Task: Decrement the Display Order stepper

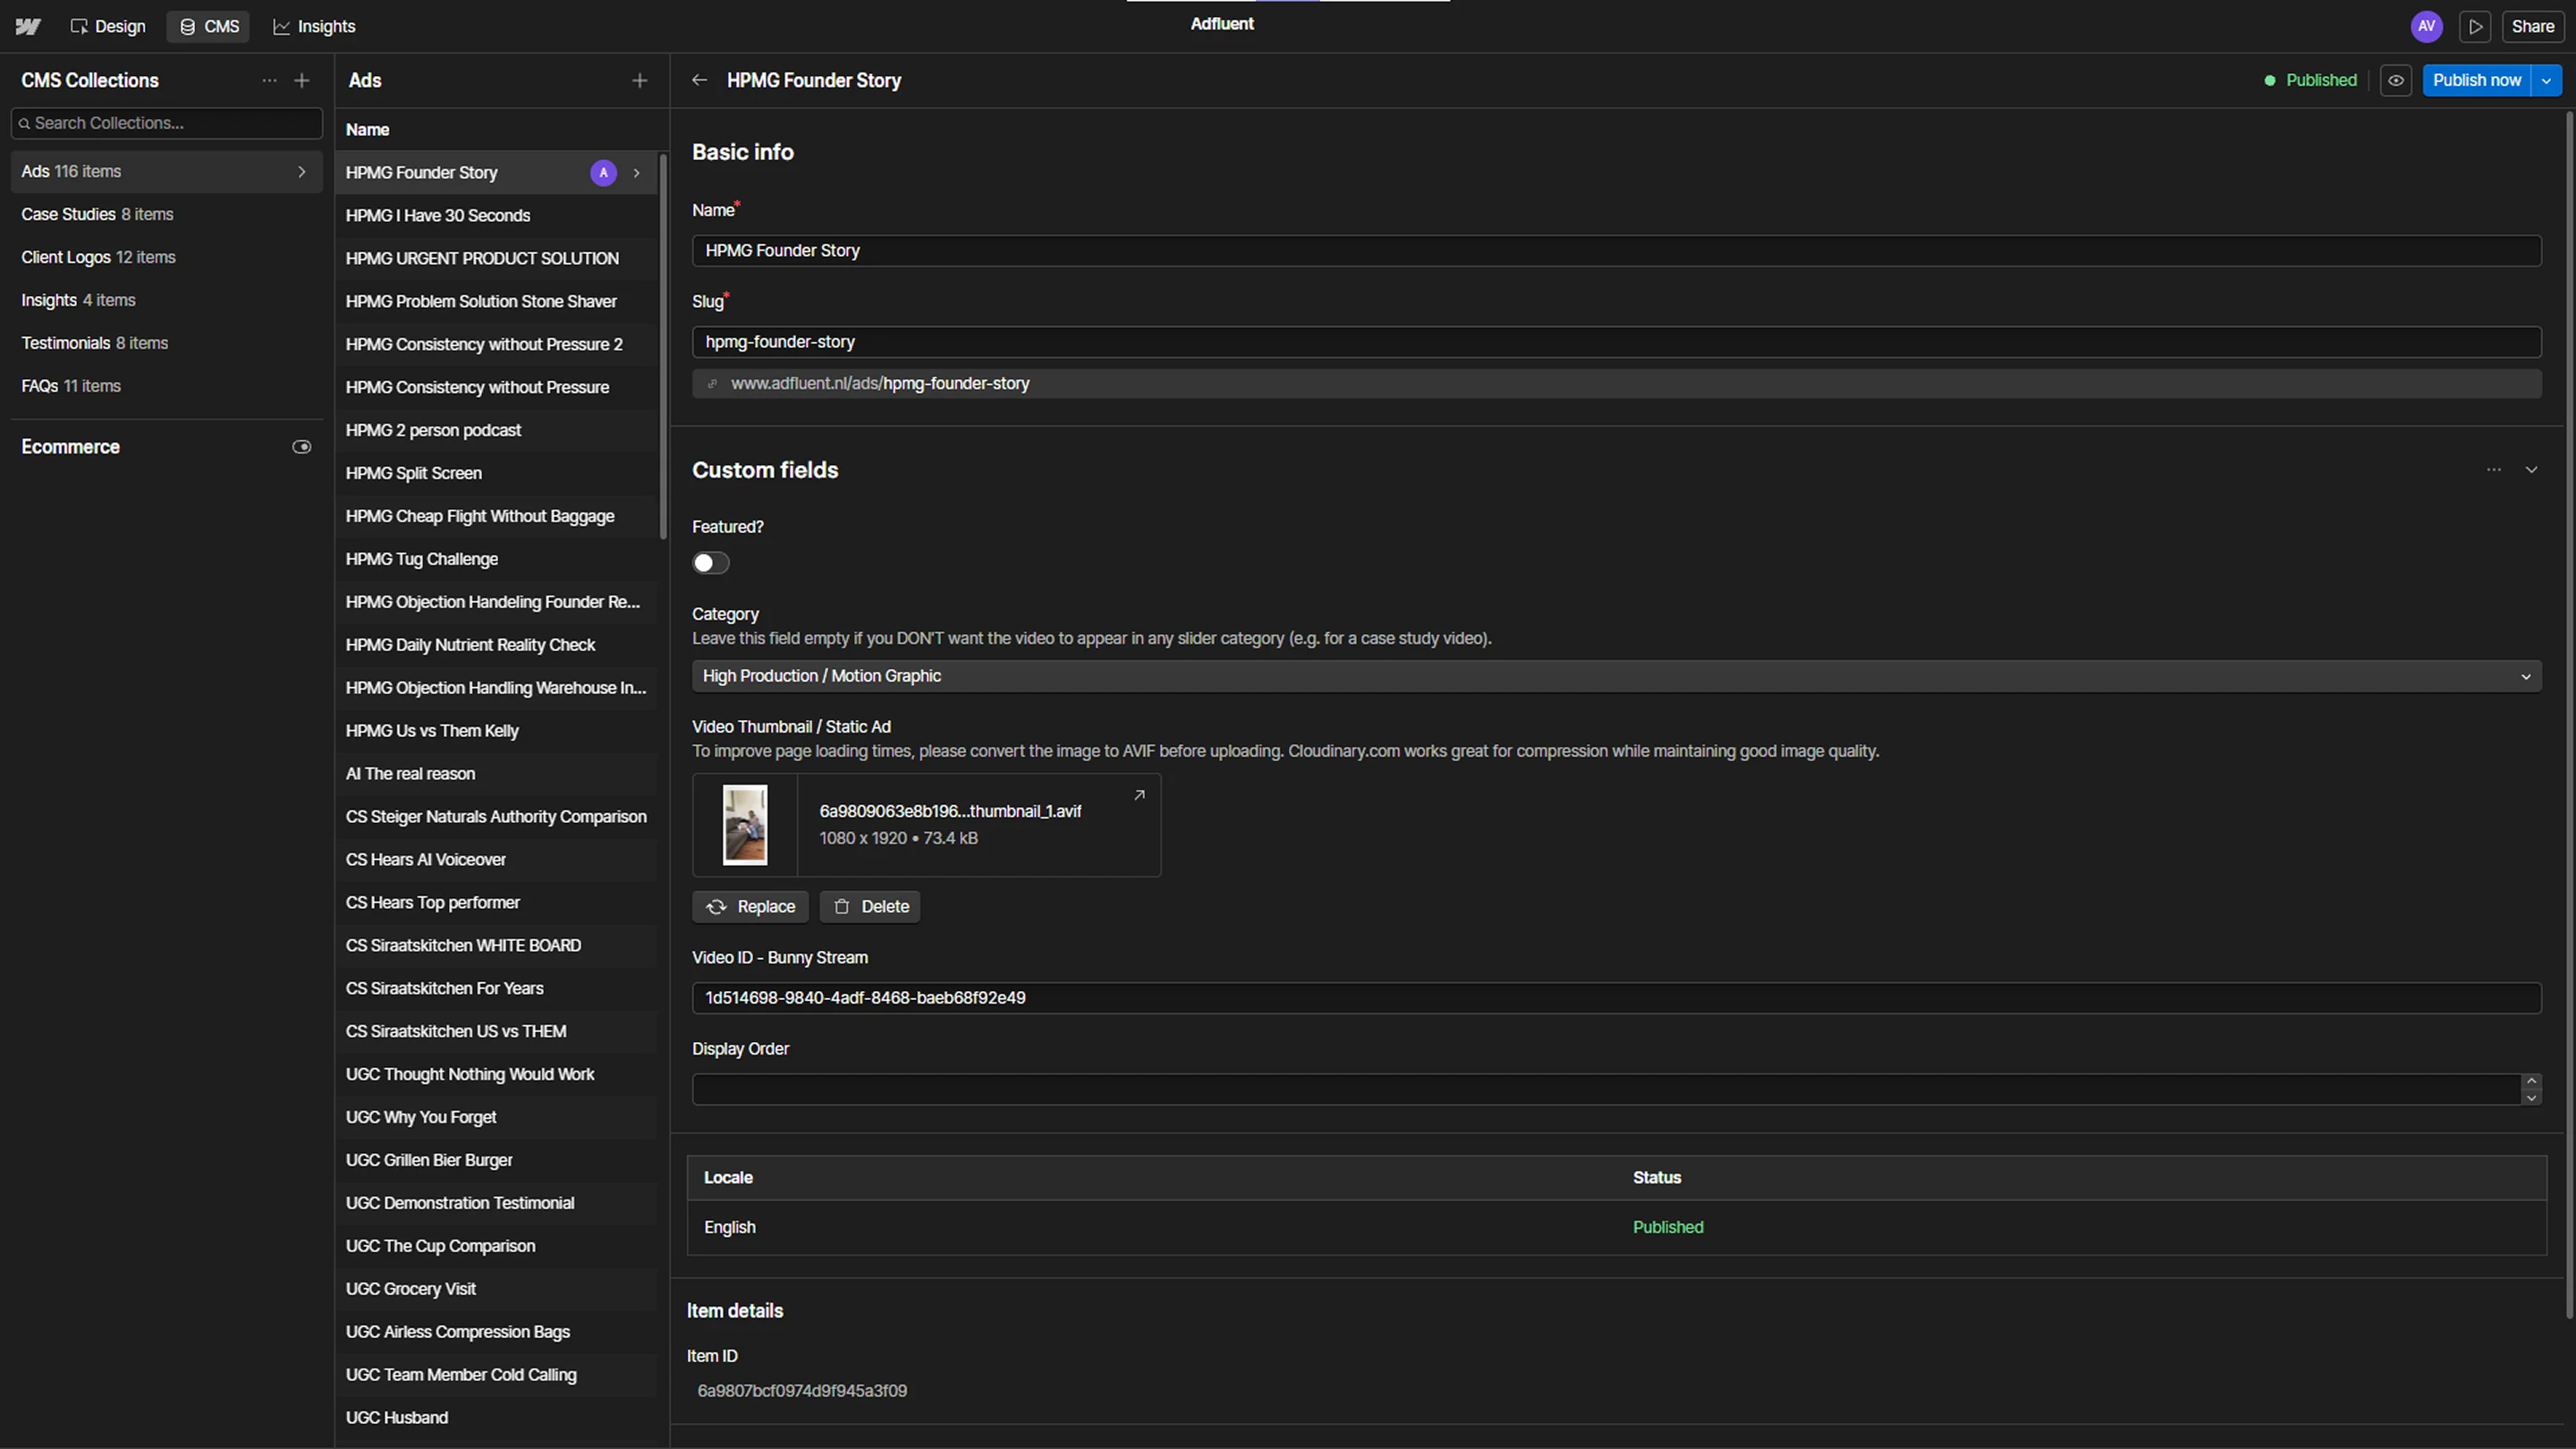Action: 2531,1097
